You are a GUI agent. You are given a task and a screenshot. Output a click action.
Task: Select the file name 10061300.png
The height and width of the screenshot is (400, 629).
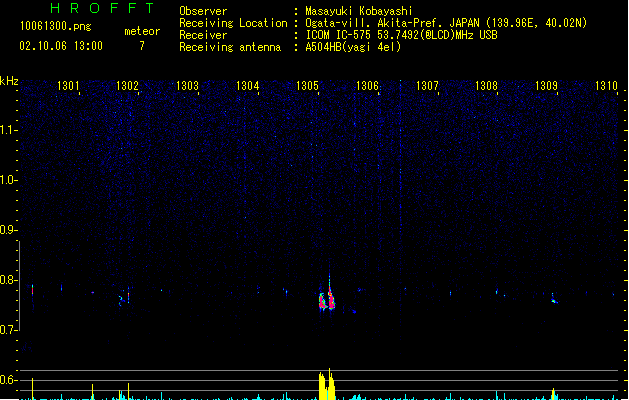tap(56, 27)
